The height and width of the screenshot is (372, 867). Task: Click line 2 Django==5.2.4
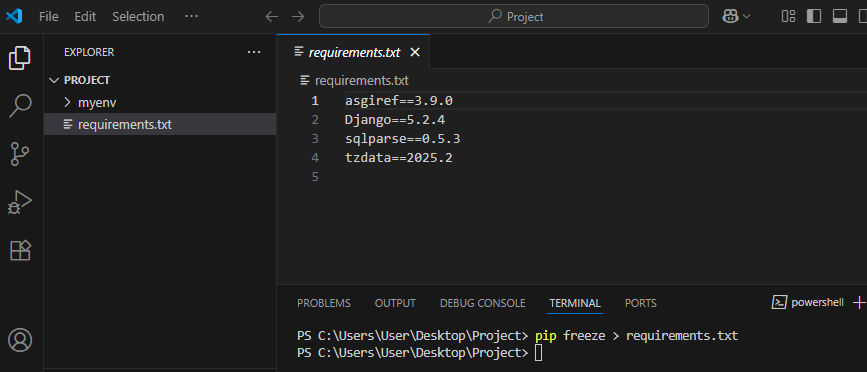pyautogui.click(x=395, y=119)
